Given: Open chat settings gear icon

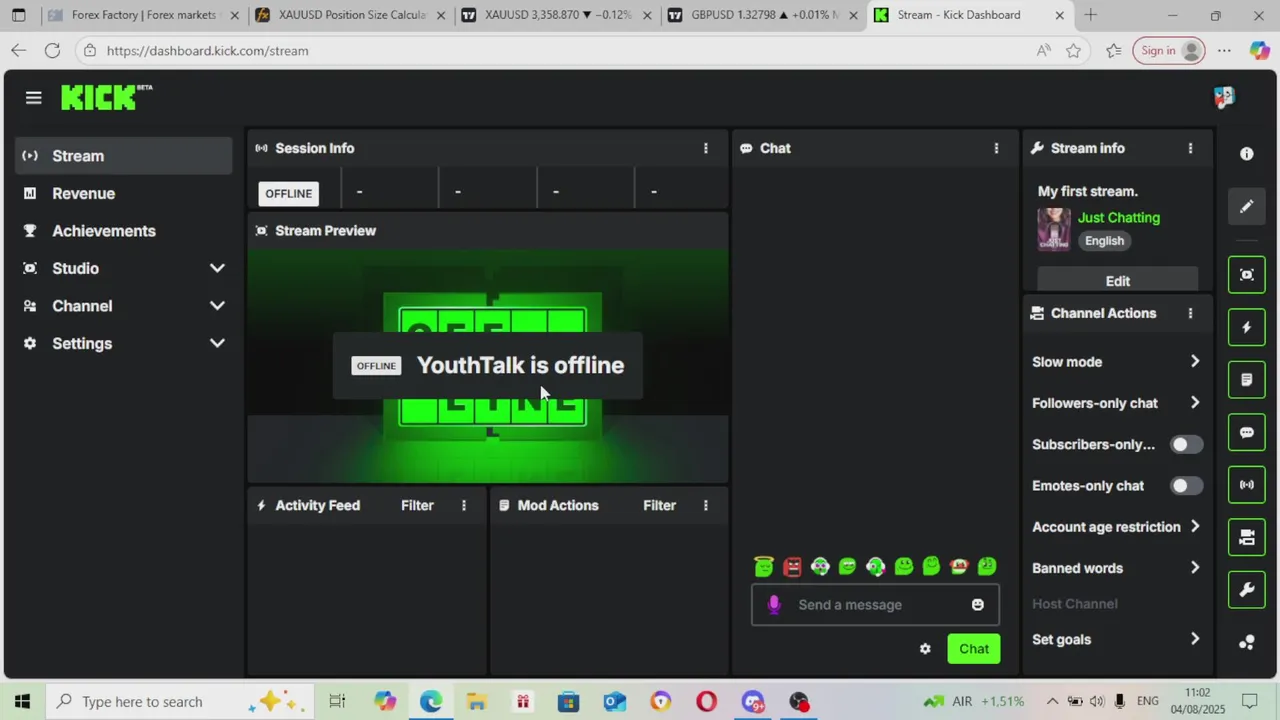Looking at the screenshot, I should click(925, 649).
